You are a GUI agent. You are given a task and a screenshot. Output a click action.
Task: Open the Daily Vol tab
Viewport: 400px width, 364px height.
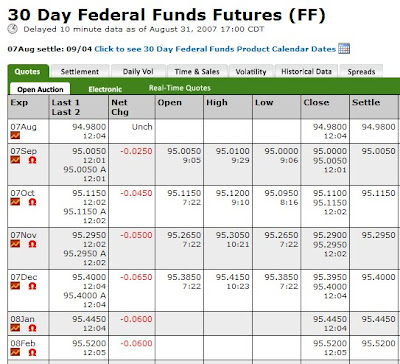(138, 71)
